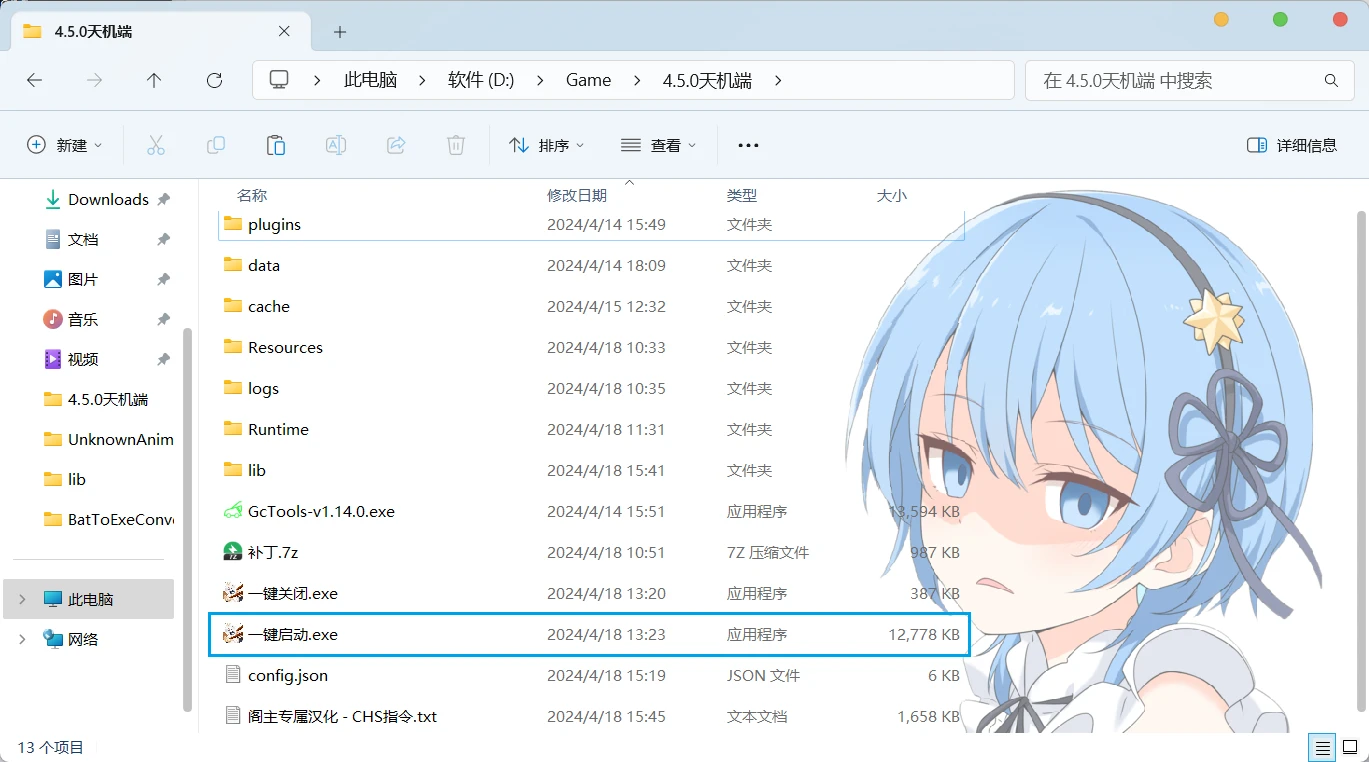This screenshot has height=762, width=1369.
Task: Click the Downloads icon in sidebar
Action: 53,199
